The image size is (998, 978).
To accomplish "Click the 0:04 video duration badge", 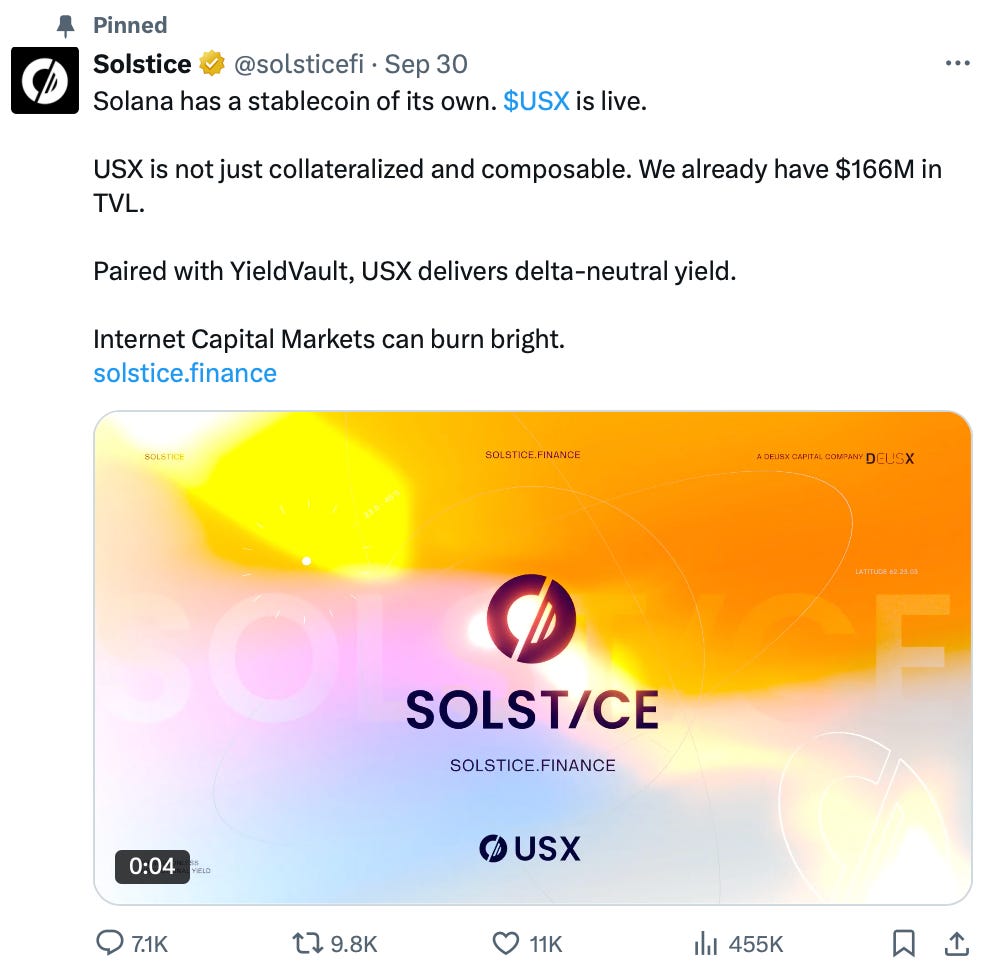I will (x=152, y=866).
